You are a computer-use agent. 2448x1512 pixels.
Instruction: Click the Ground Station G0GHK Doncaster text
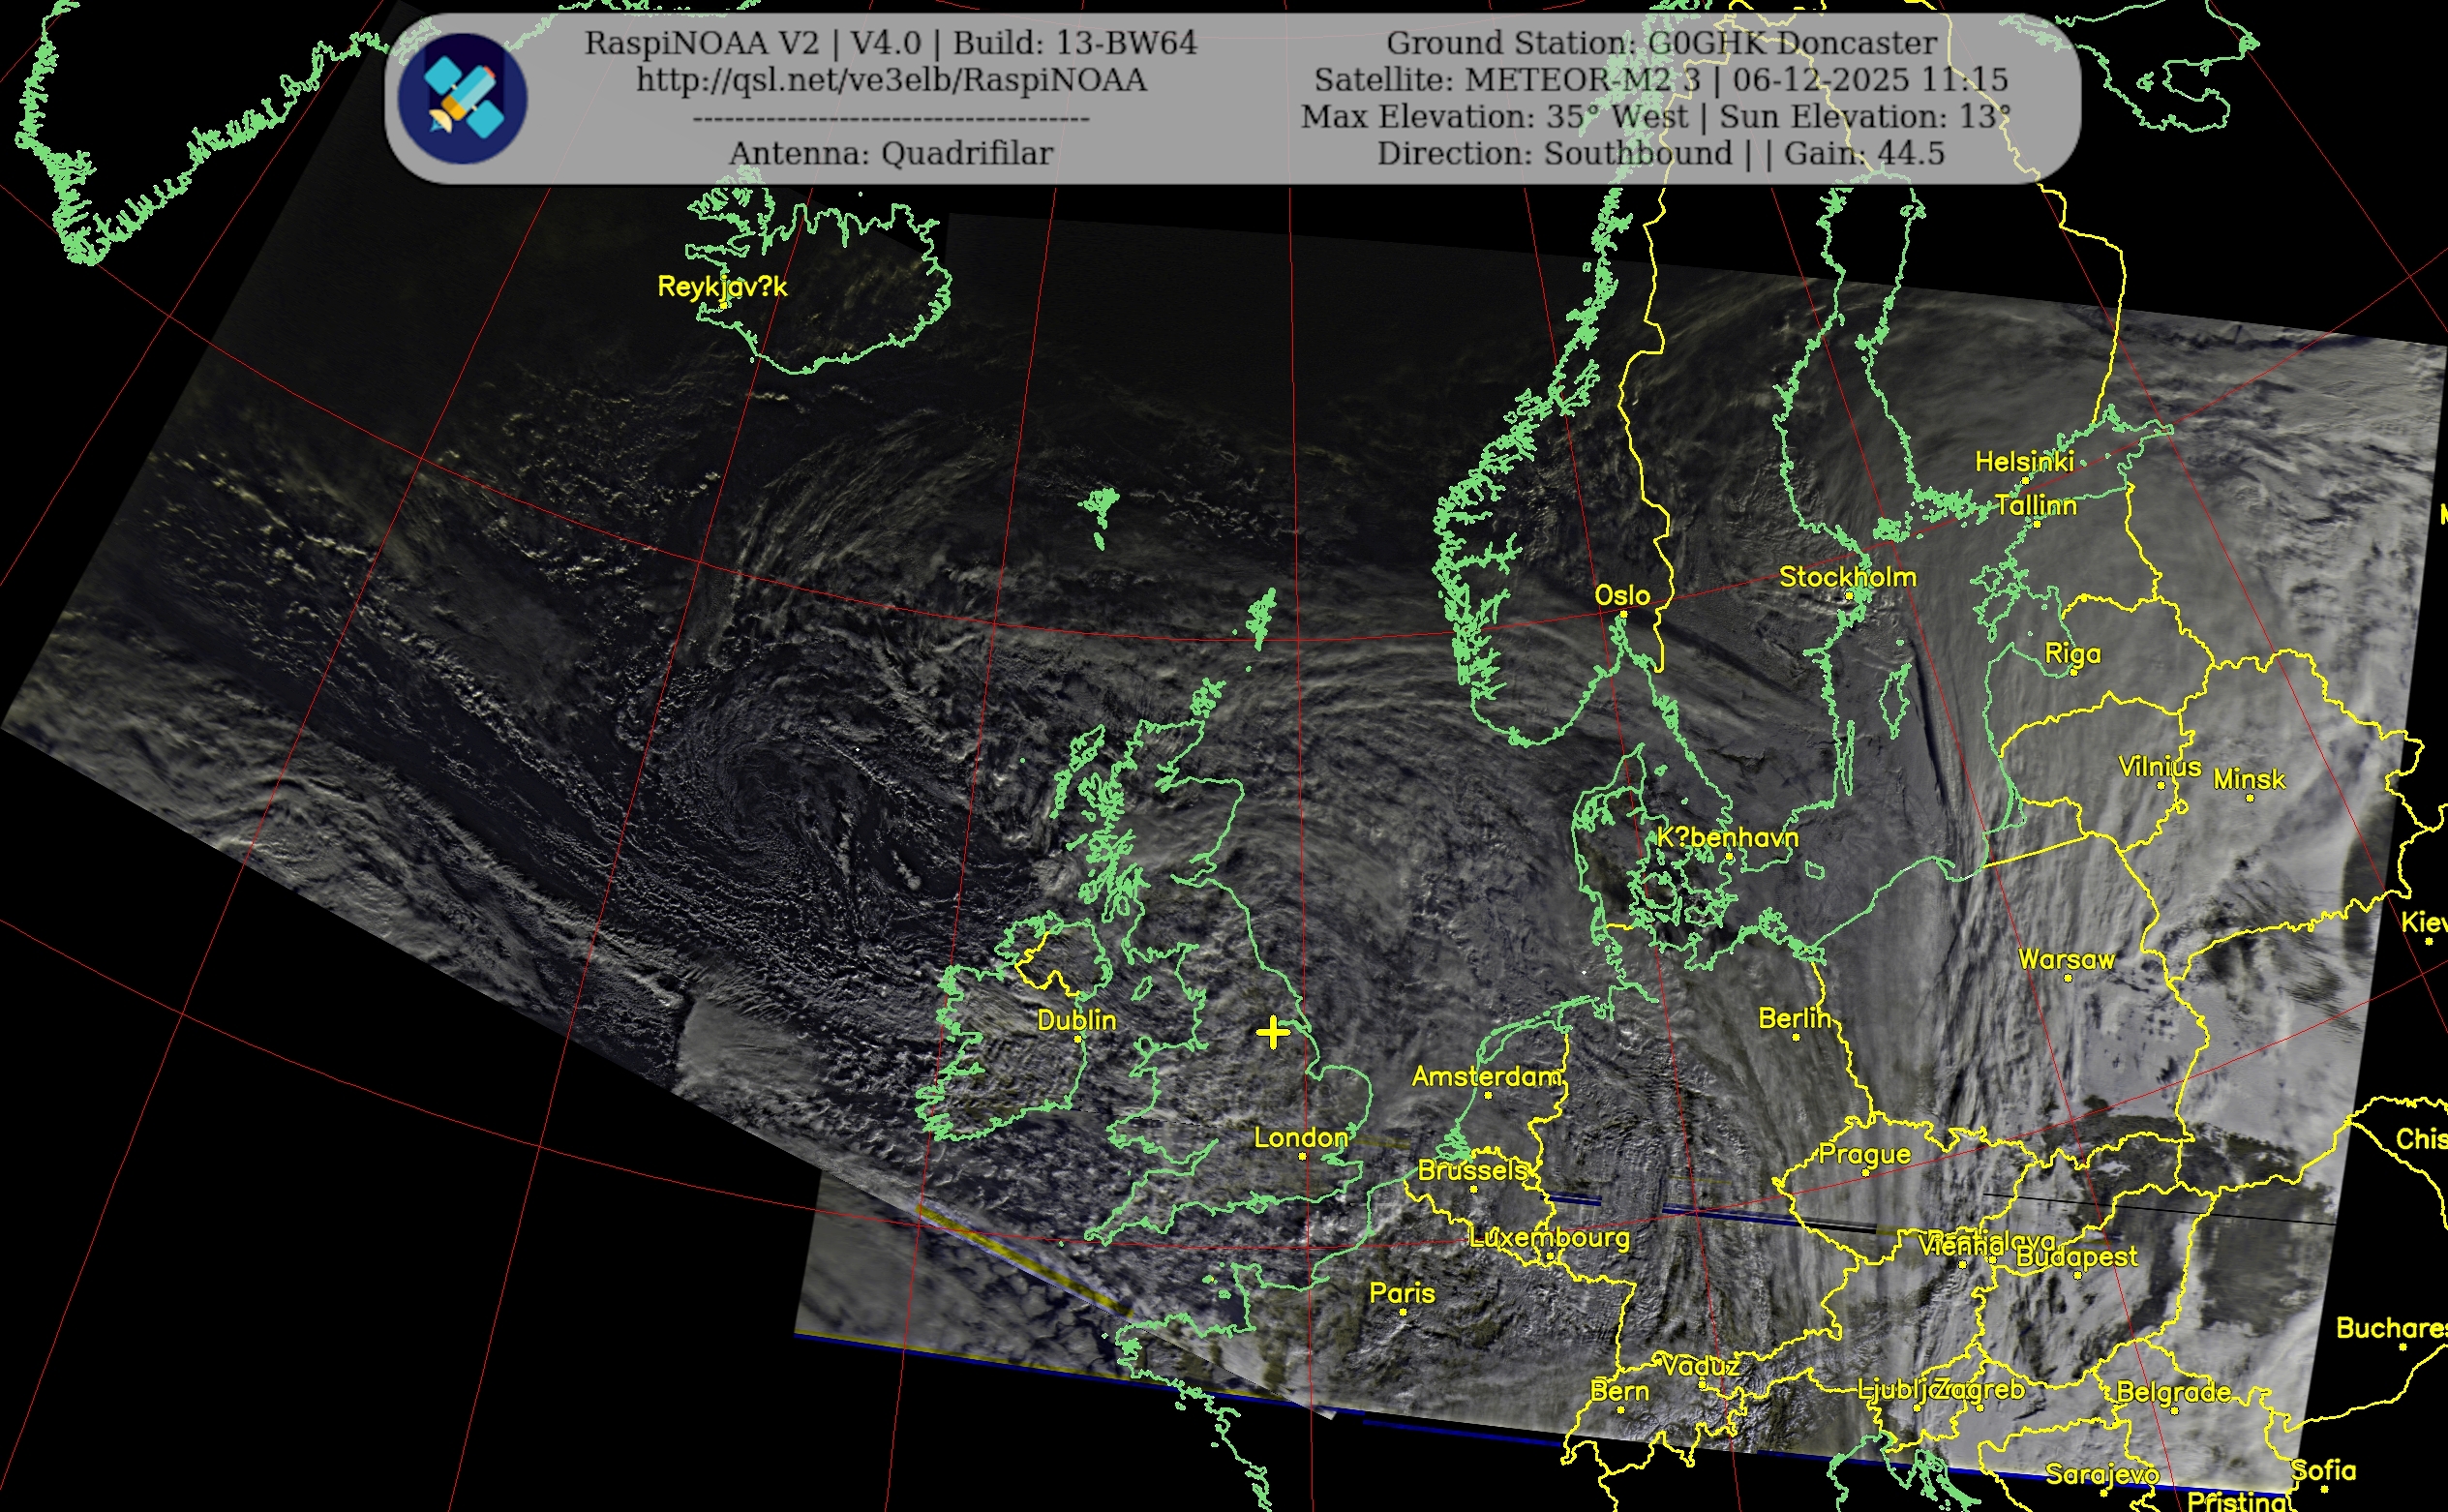point(1661,43)
